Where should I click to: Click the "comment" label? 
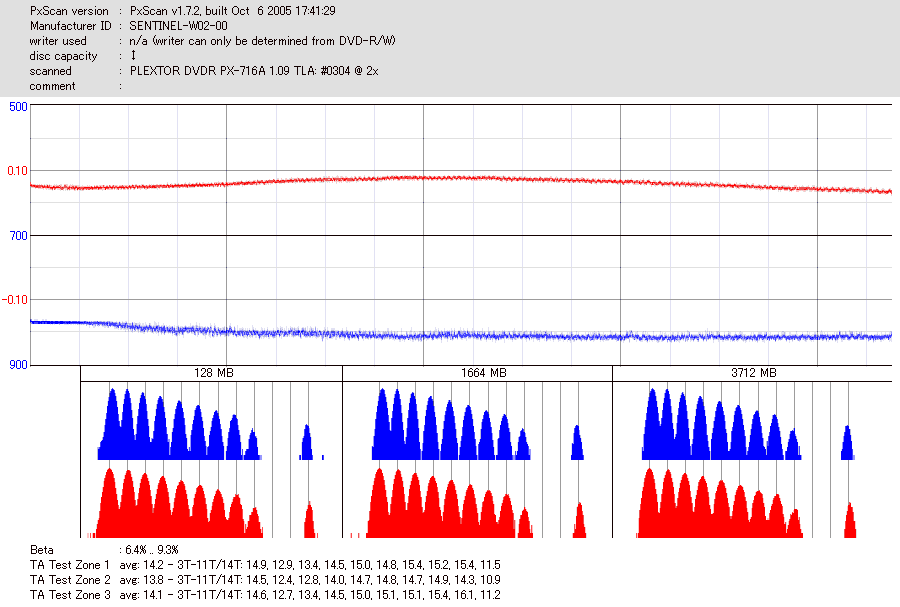[52, 86]
